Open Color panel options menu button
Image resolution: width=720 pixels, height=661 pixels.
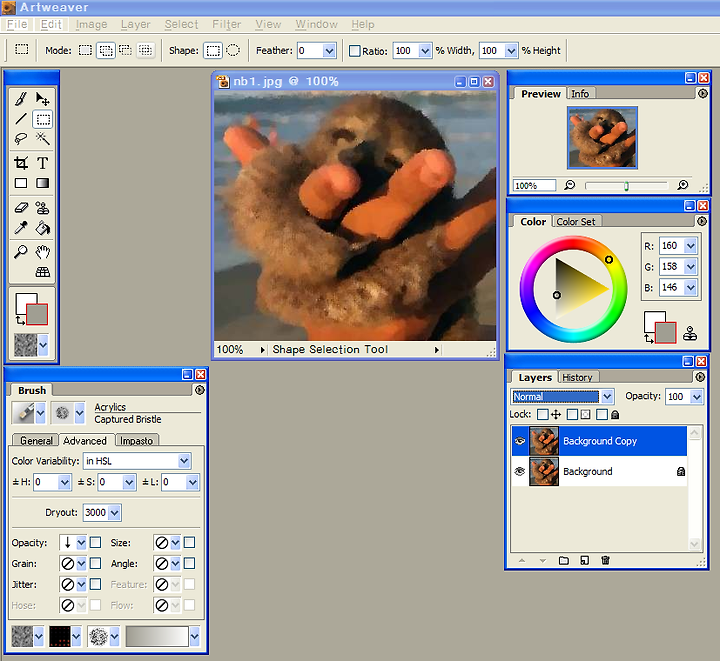click(702, 221)
